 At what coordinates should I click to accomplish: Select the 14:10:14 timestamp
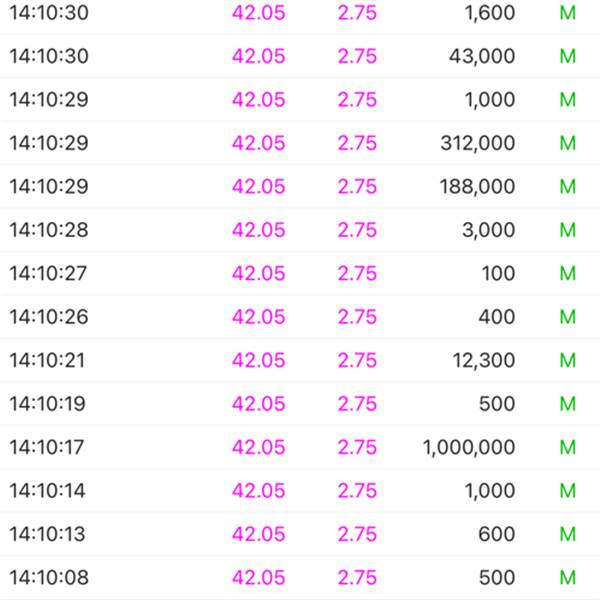[x=47, y=491]
